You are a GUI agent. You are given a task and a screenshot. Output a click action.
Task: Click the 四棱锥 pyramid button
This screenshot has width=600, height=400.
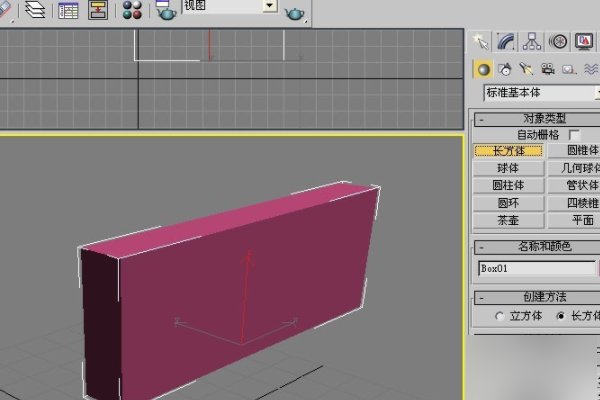pos(574,203)
